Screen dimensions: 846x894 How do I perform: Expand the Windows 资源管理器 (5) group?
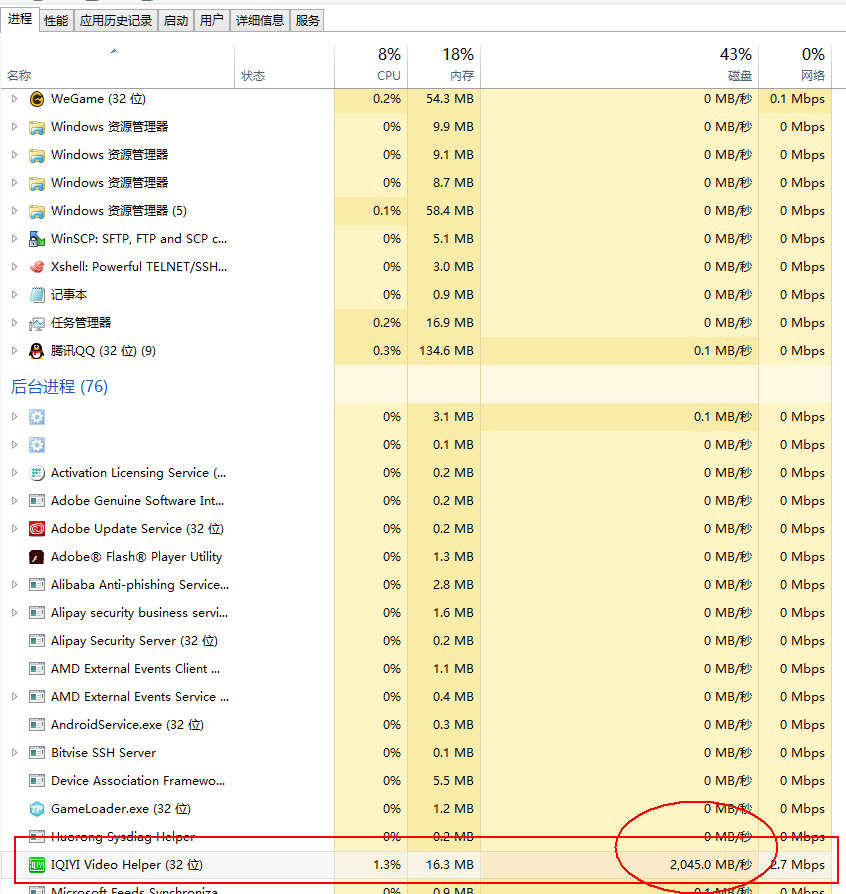pos(14,210)
